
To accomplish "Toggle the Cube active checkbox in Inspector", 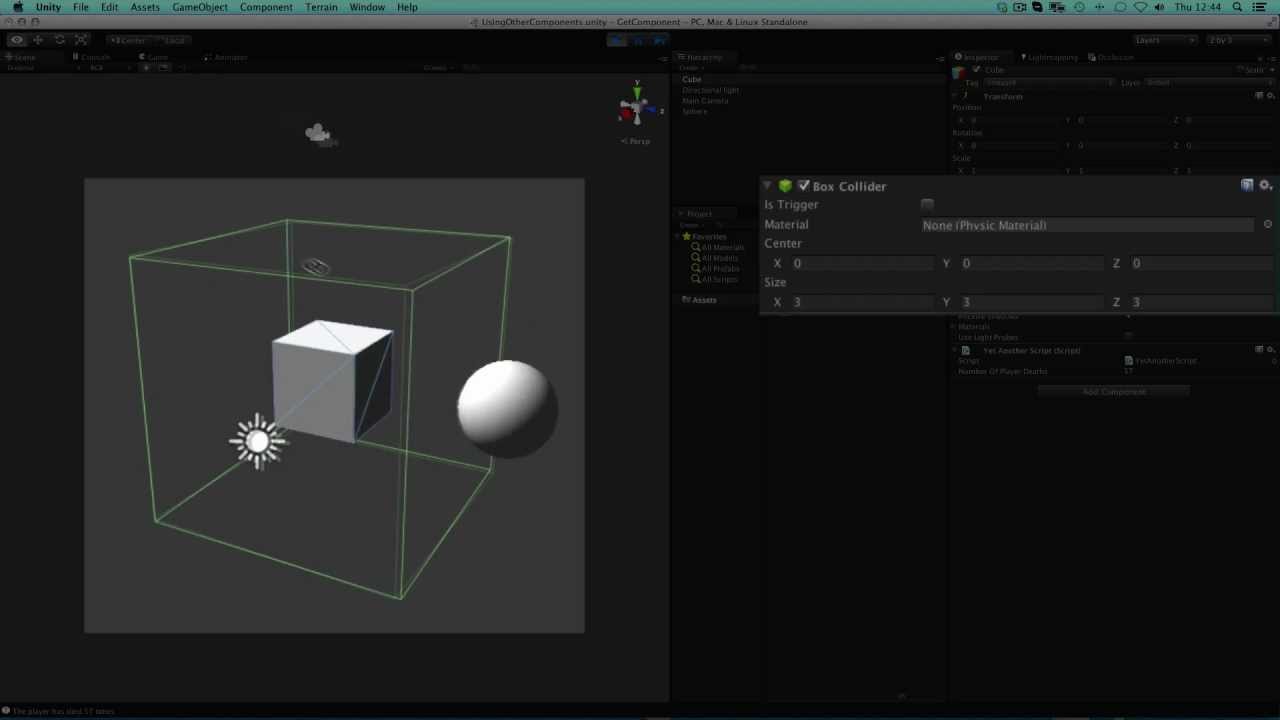I will (x=976, y=69).
